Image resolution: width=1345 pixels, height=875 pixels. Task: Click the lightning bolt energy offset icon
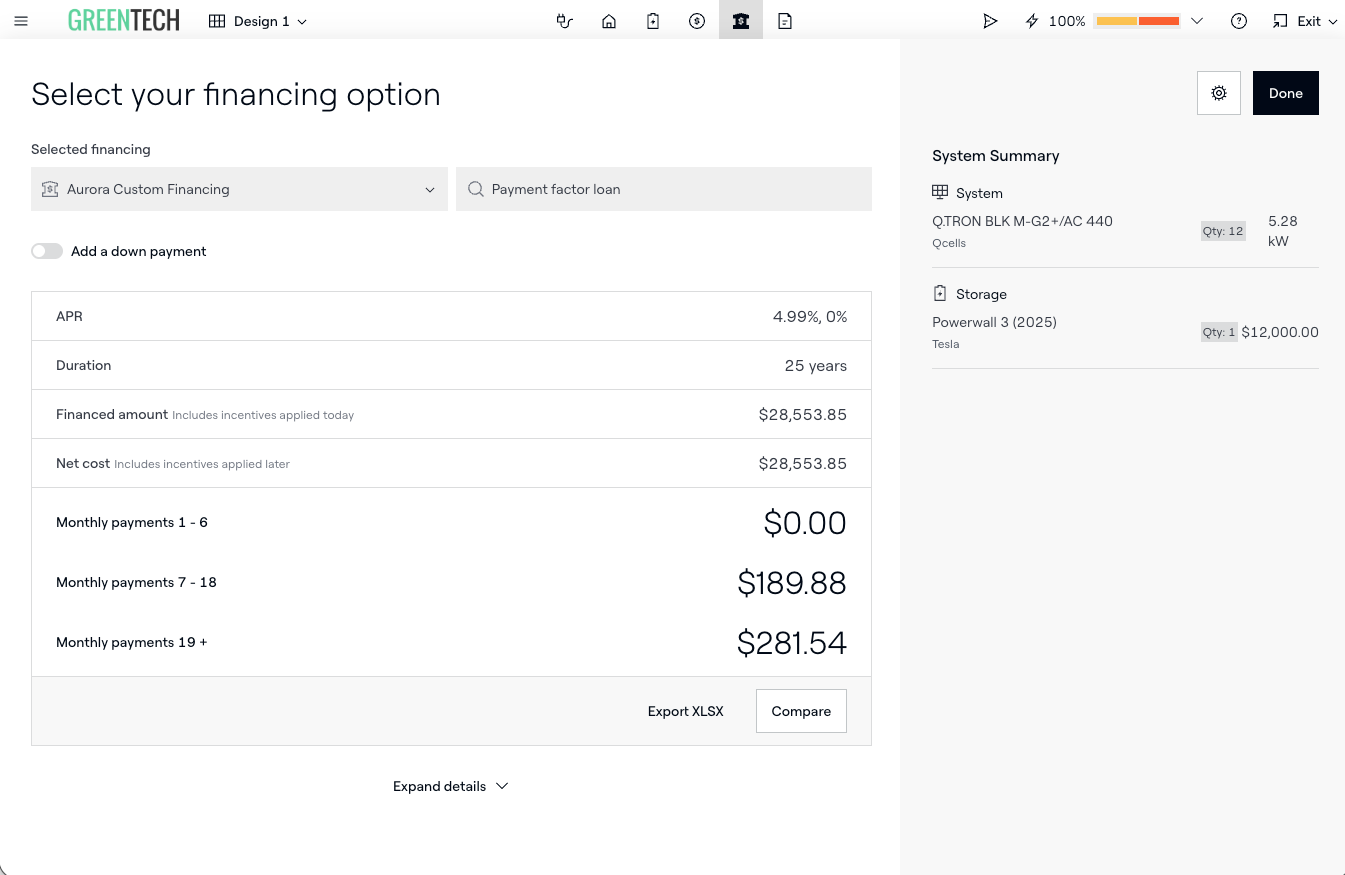click(1032, 21)
